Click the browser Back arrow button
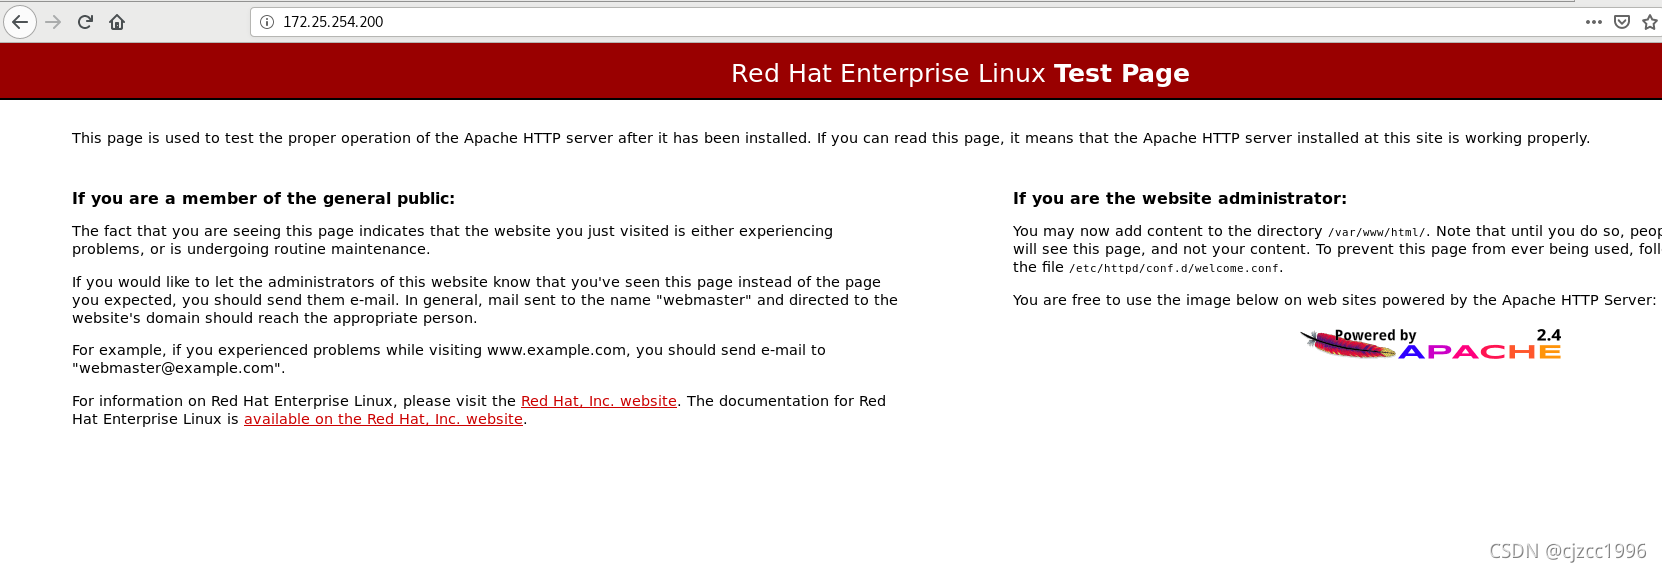1662x572 pixels. (x=20, y=22)
